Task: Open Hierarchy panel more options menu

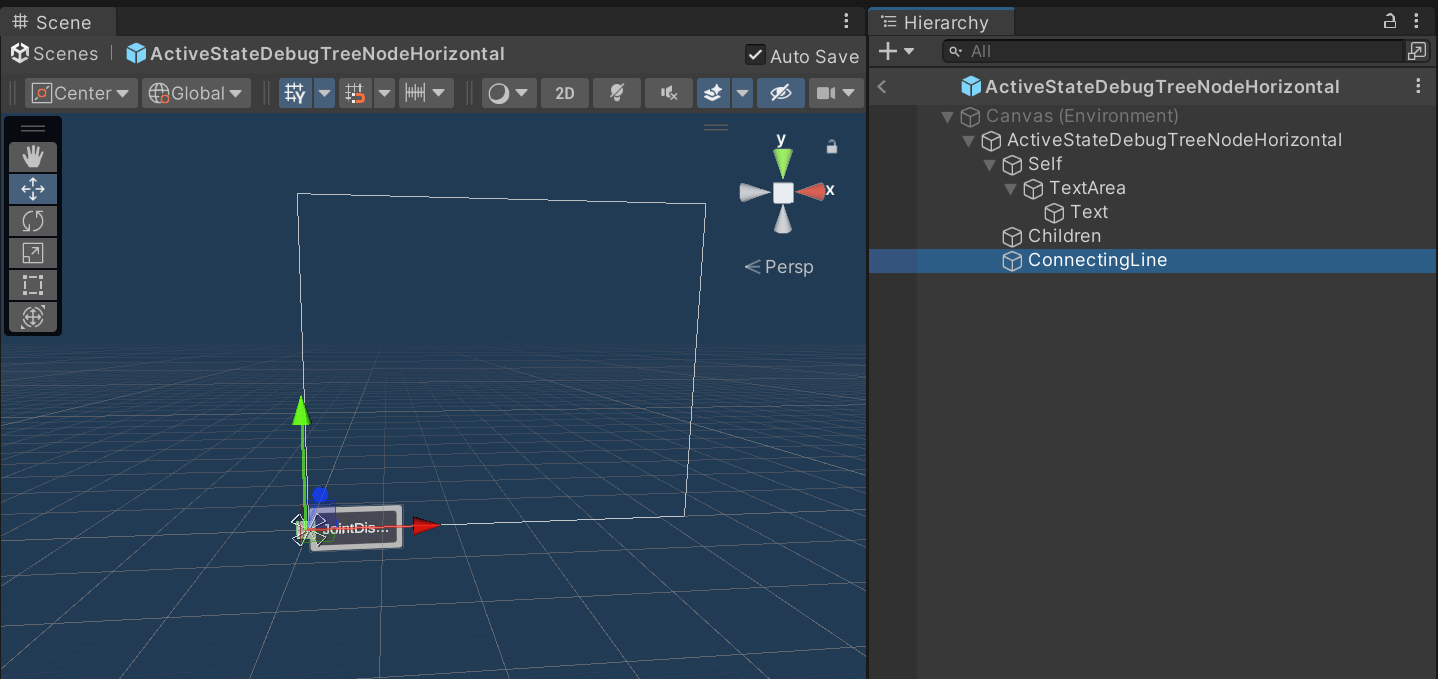Action: tap(1417, 21)
